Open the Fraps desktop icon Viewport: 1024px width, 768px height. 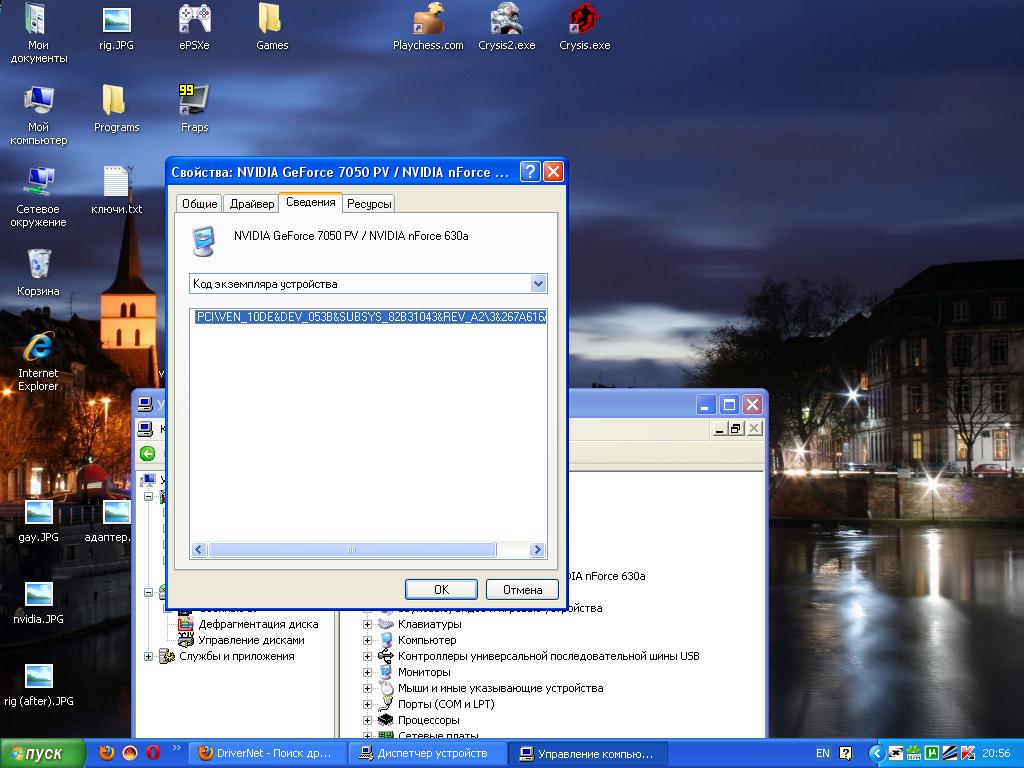click(x=194, y=101)
